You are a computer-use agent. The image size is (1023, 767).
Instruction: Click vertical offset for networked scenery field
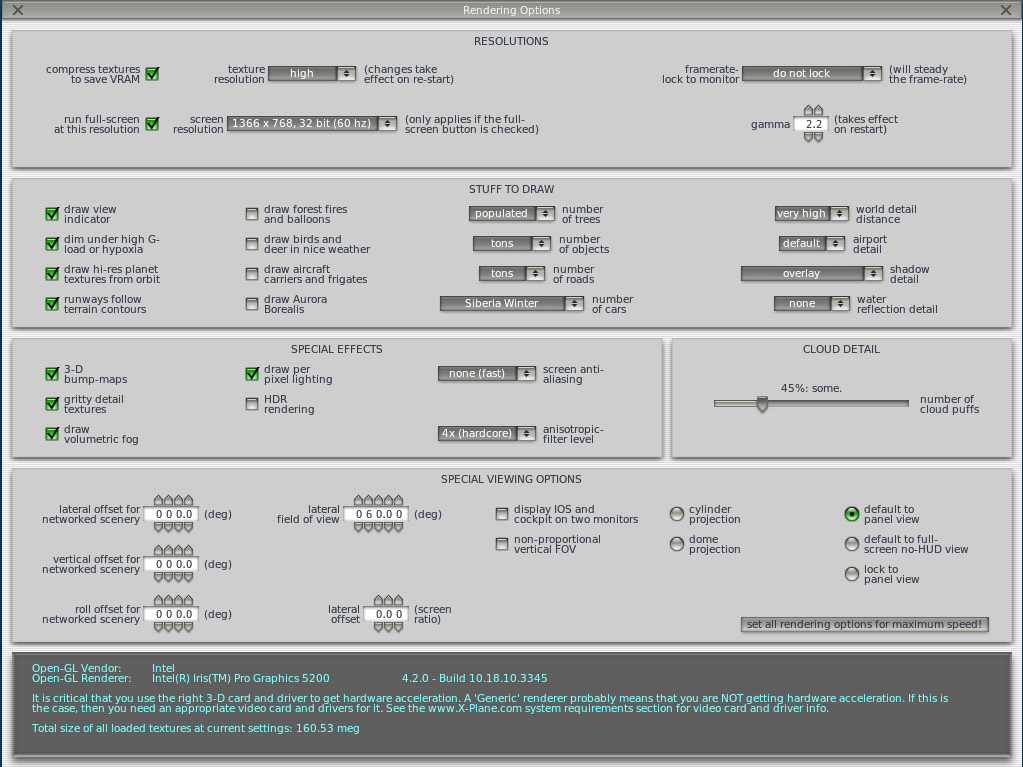pyautogui.click(x=173, y=564)
